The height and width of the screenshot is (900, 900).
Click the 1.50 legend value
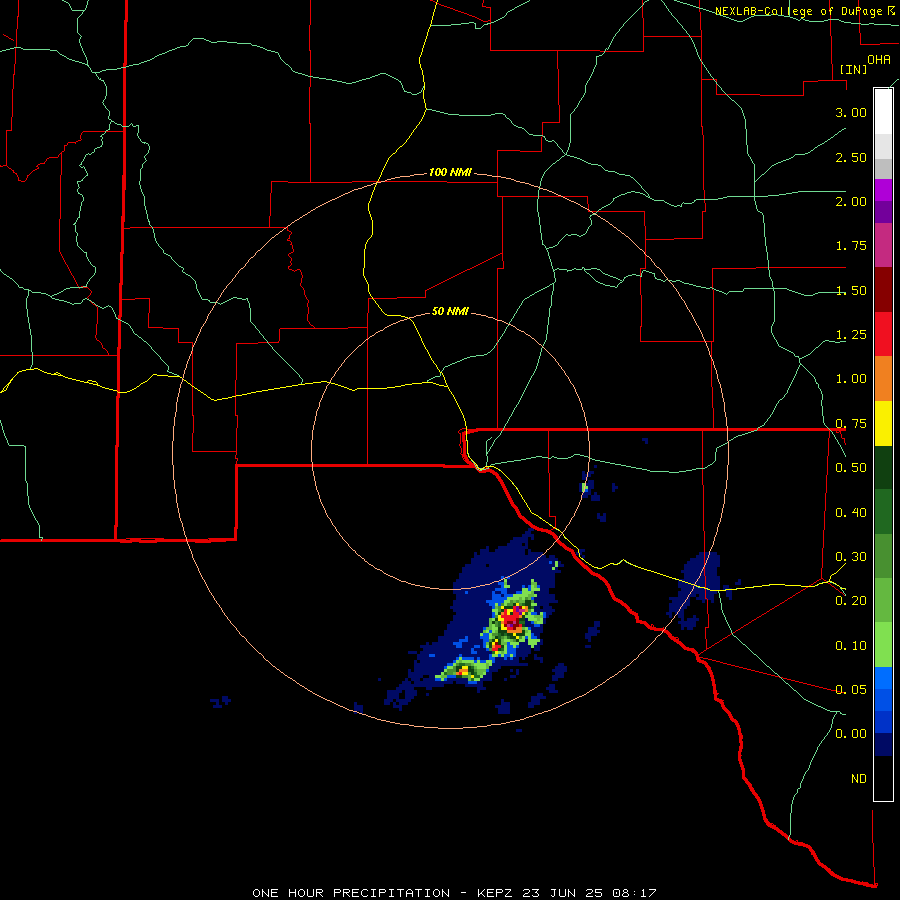pos(851,290)
